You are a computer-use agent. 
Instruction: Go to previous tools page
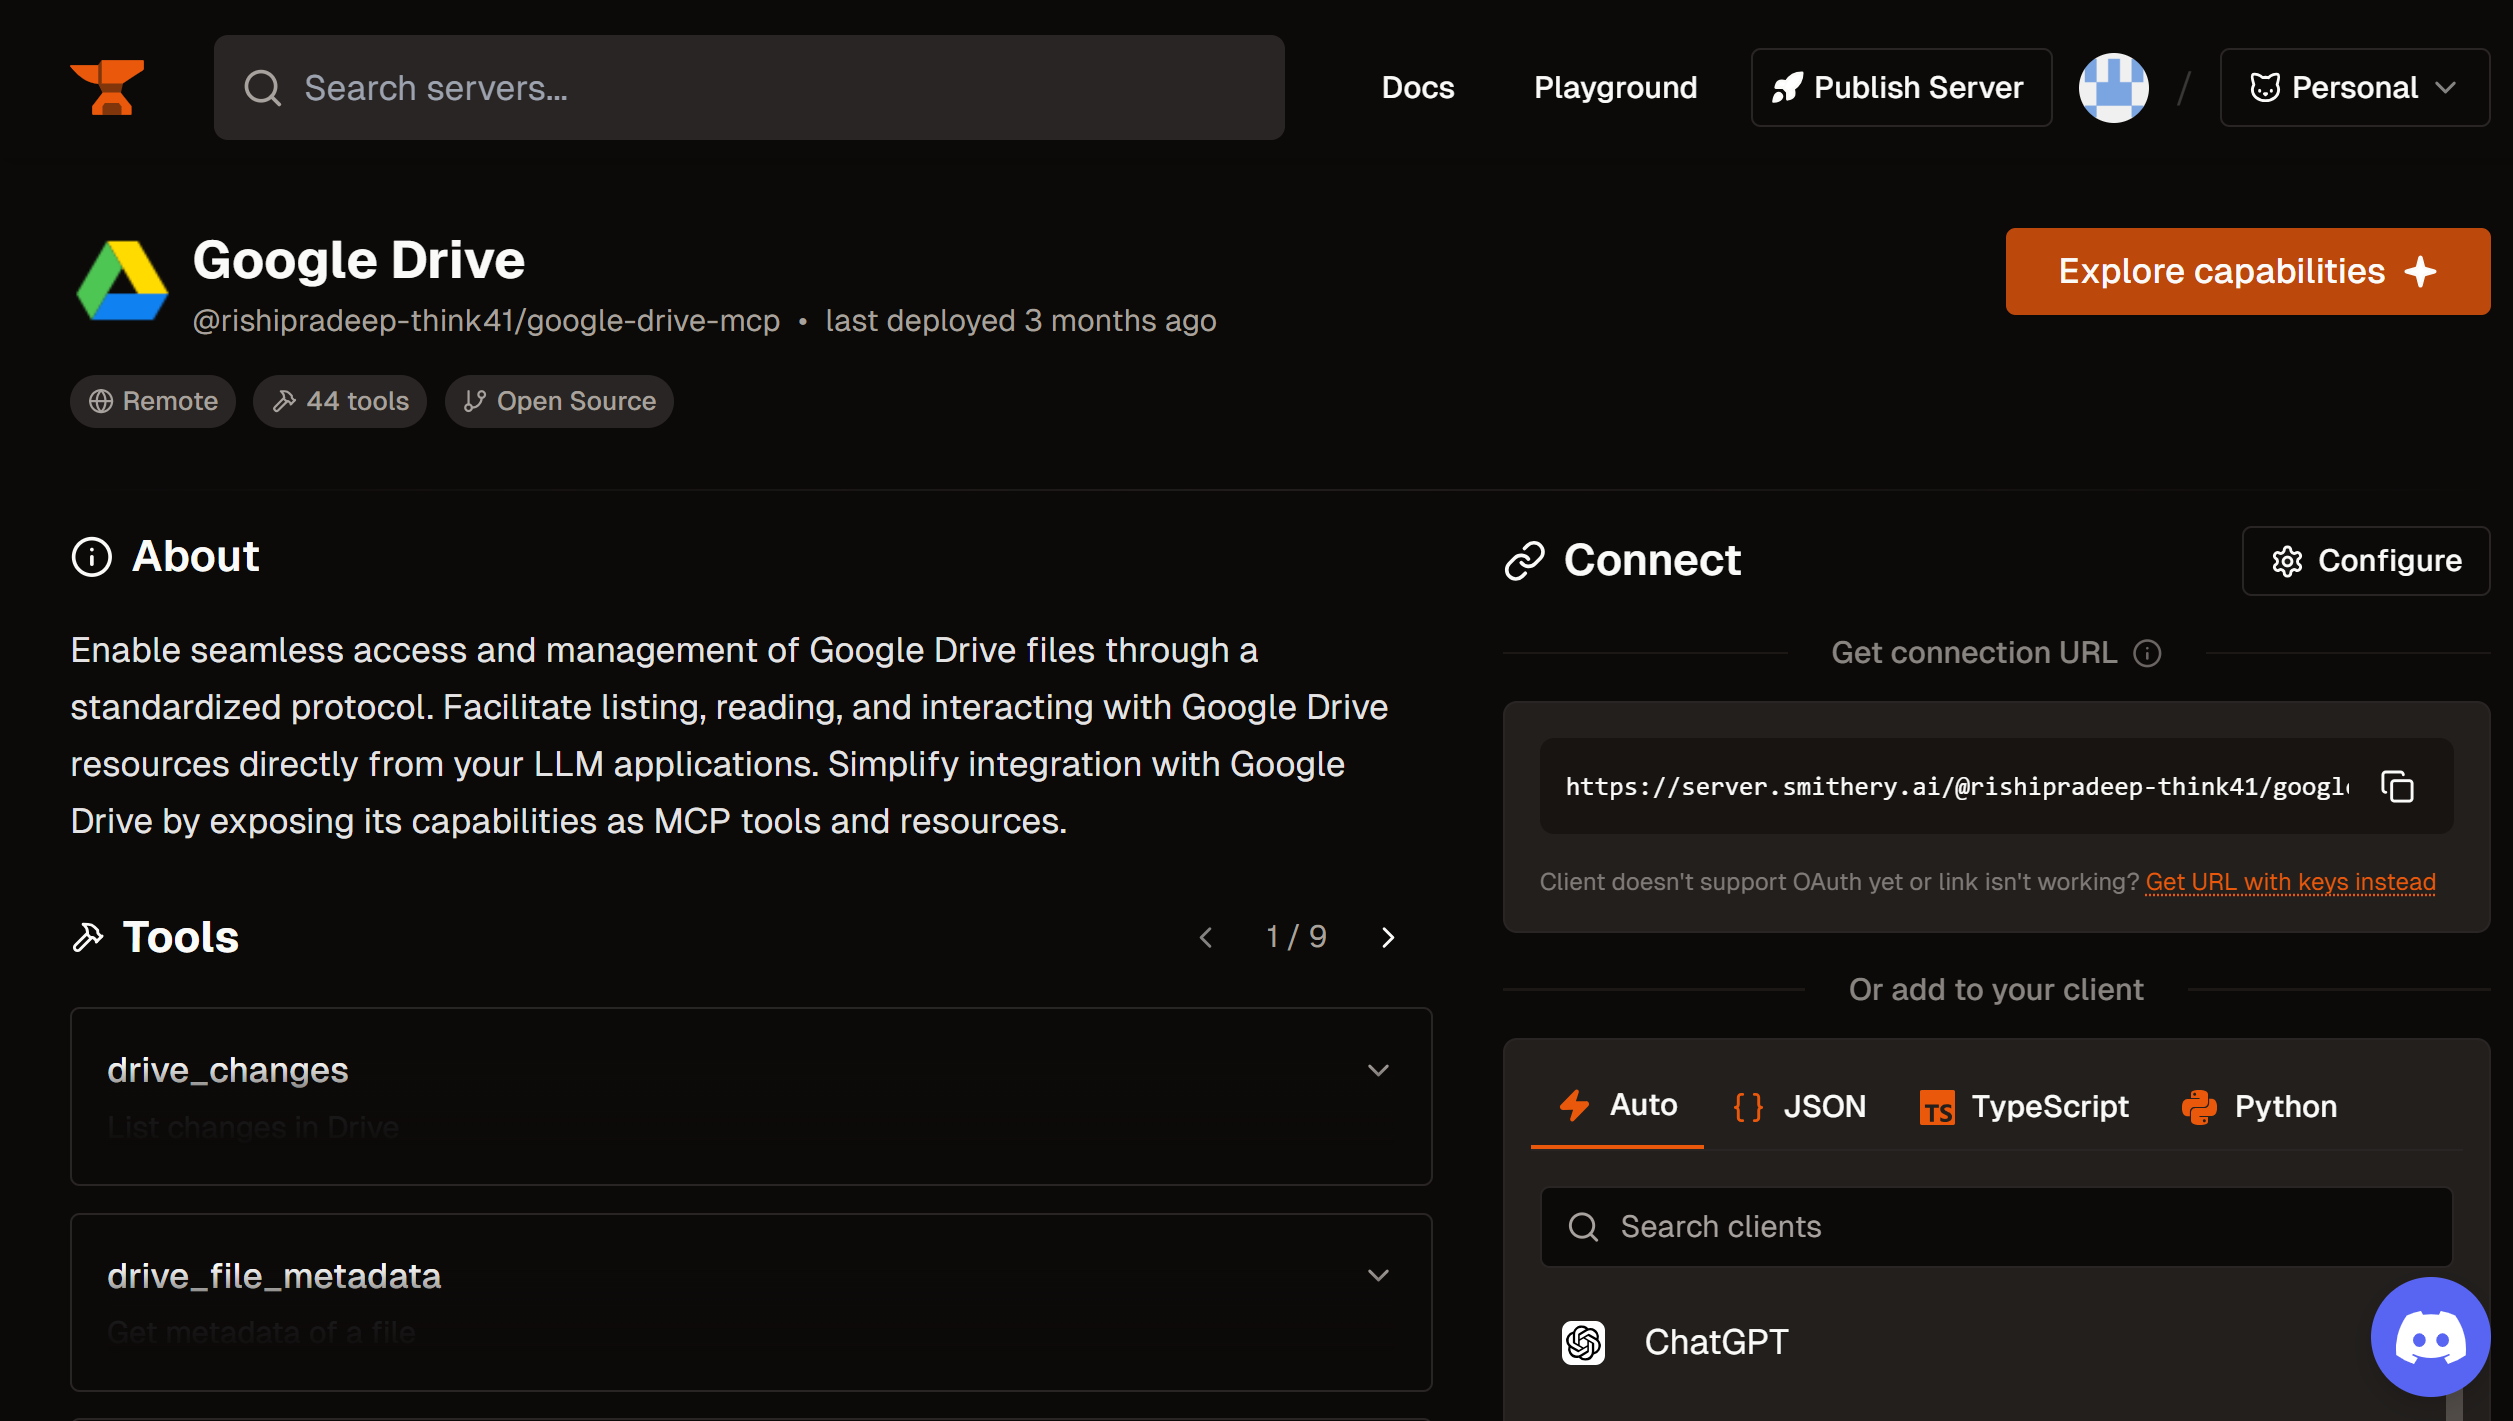point(1206,938)
